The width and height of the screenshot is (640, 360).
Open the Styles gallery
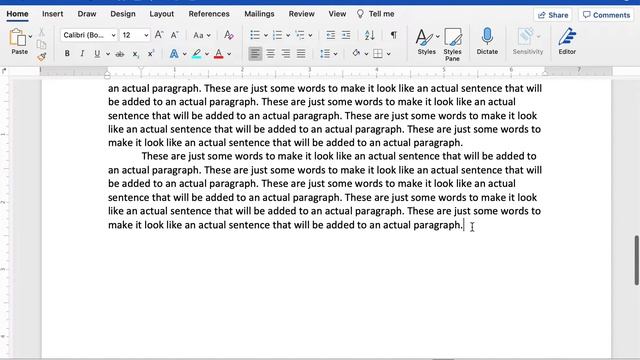click(427, 42)
